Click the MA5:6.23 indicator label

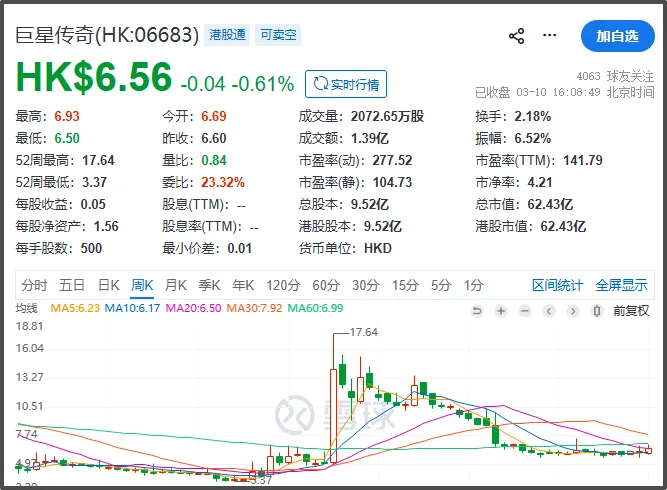point(75,308)
